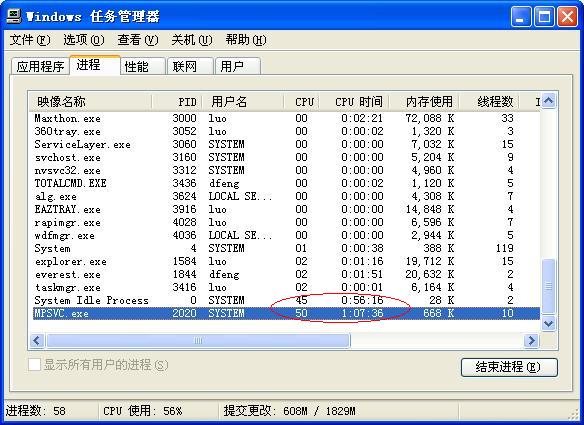
Task: Click the Task Manager title bar icon
Action: [14, 16]
